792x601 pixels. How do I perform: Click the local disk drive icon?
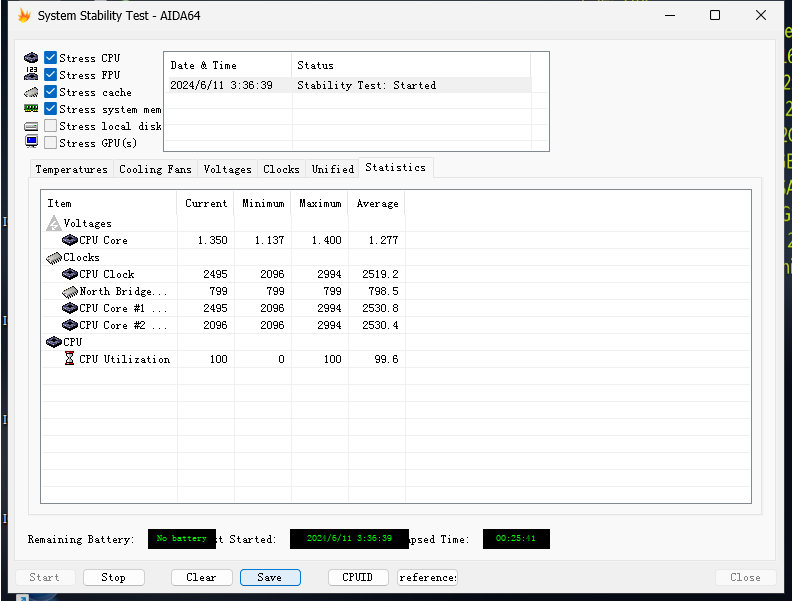tap(31, 126)
